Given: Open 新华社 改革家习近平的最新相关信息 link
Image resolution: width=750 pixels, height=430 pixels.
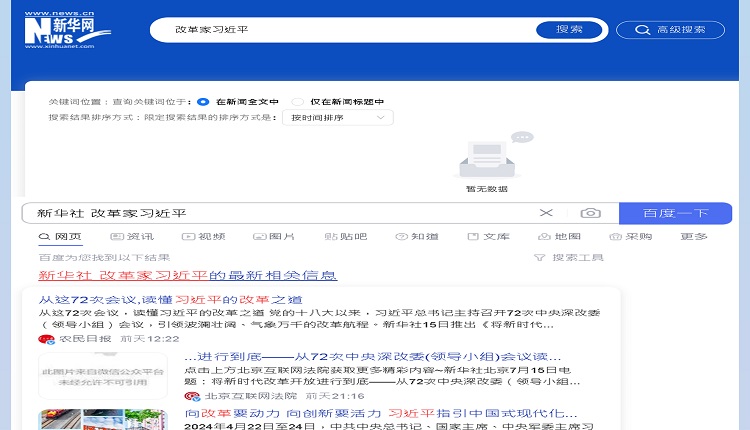Looking at the screenshot, I should tap(188, 275).
